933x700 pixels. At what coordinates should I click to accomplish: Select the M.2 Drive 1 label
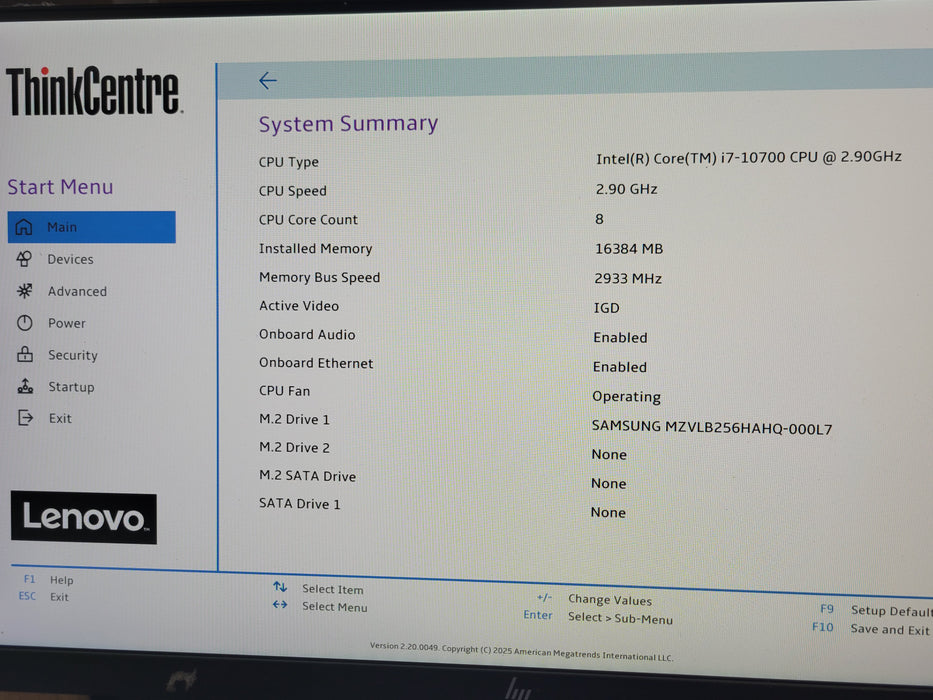pyautogui.click(x=295, y=420)
